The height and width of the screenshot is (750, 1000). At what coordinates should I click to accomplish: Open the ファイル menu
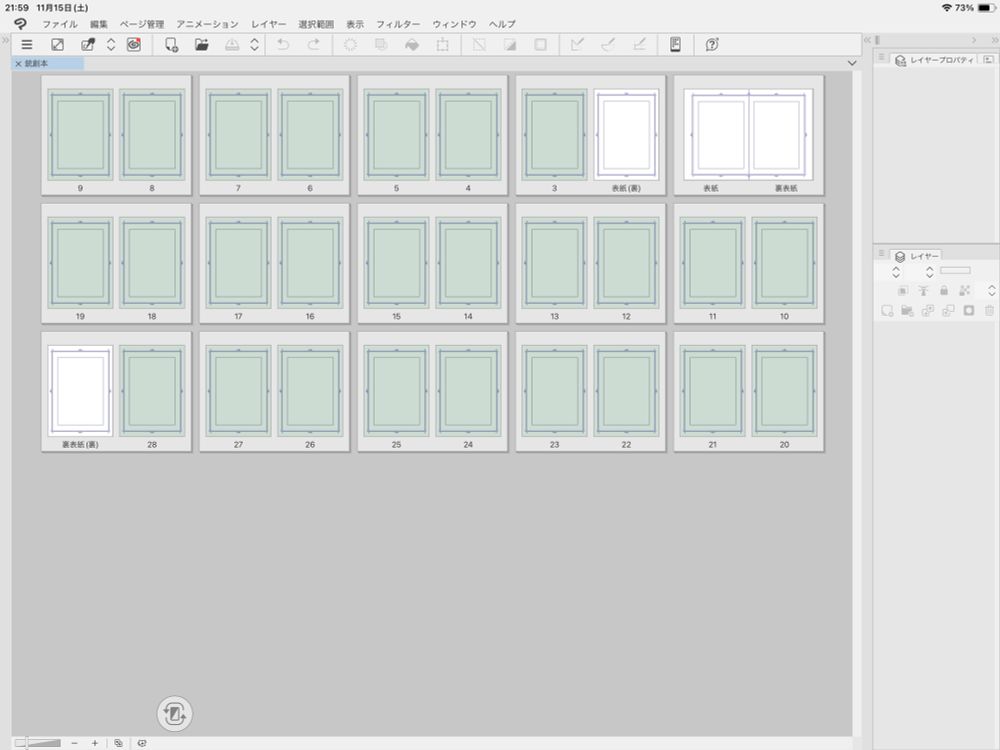pos(60,24)
